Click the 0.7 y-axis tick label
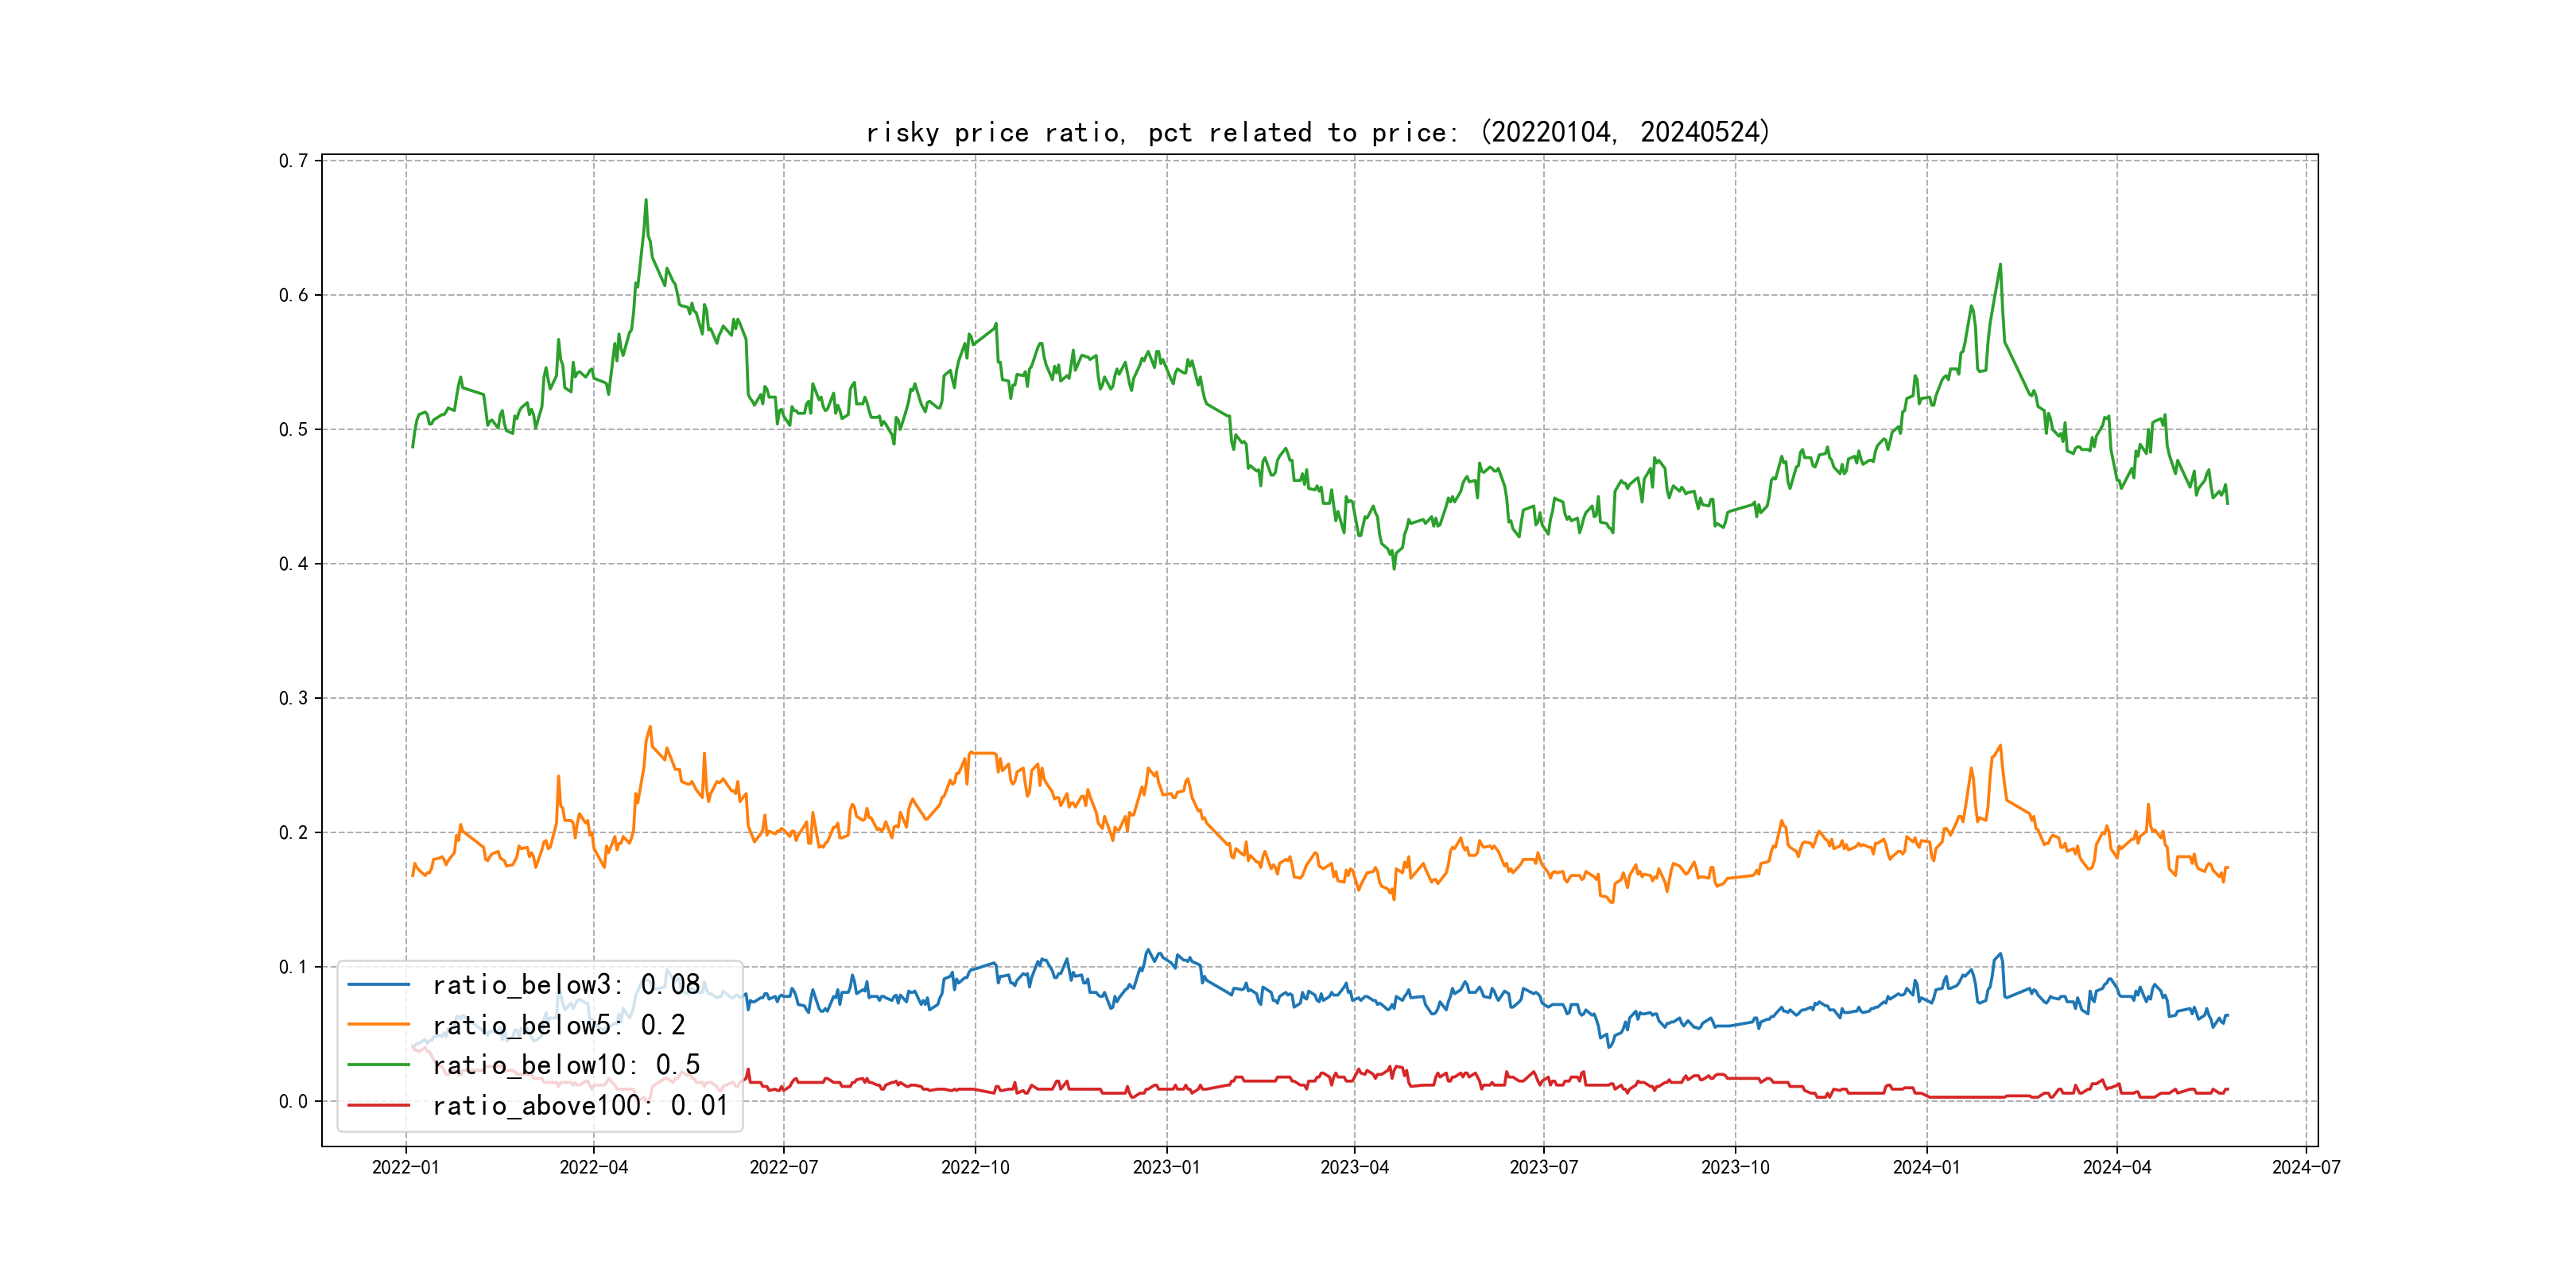2576x1288 pixels. pyautogui.click(x=293, y=161)
